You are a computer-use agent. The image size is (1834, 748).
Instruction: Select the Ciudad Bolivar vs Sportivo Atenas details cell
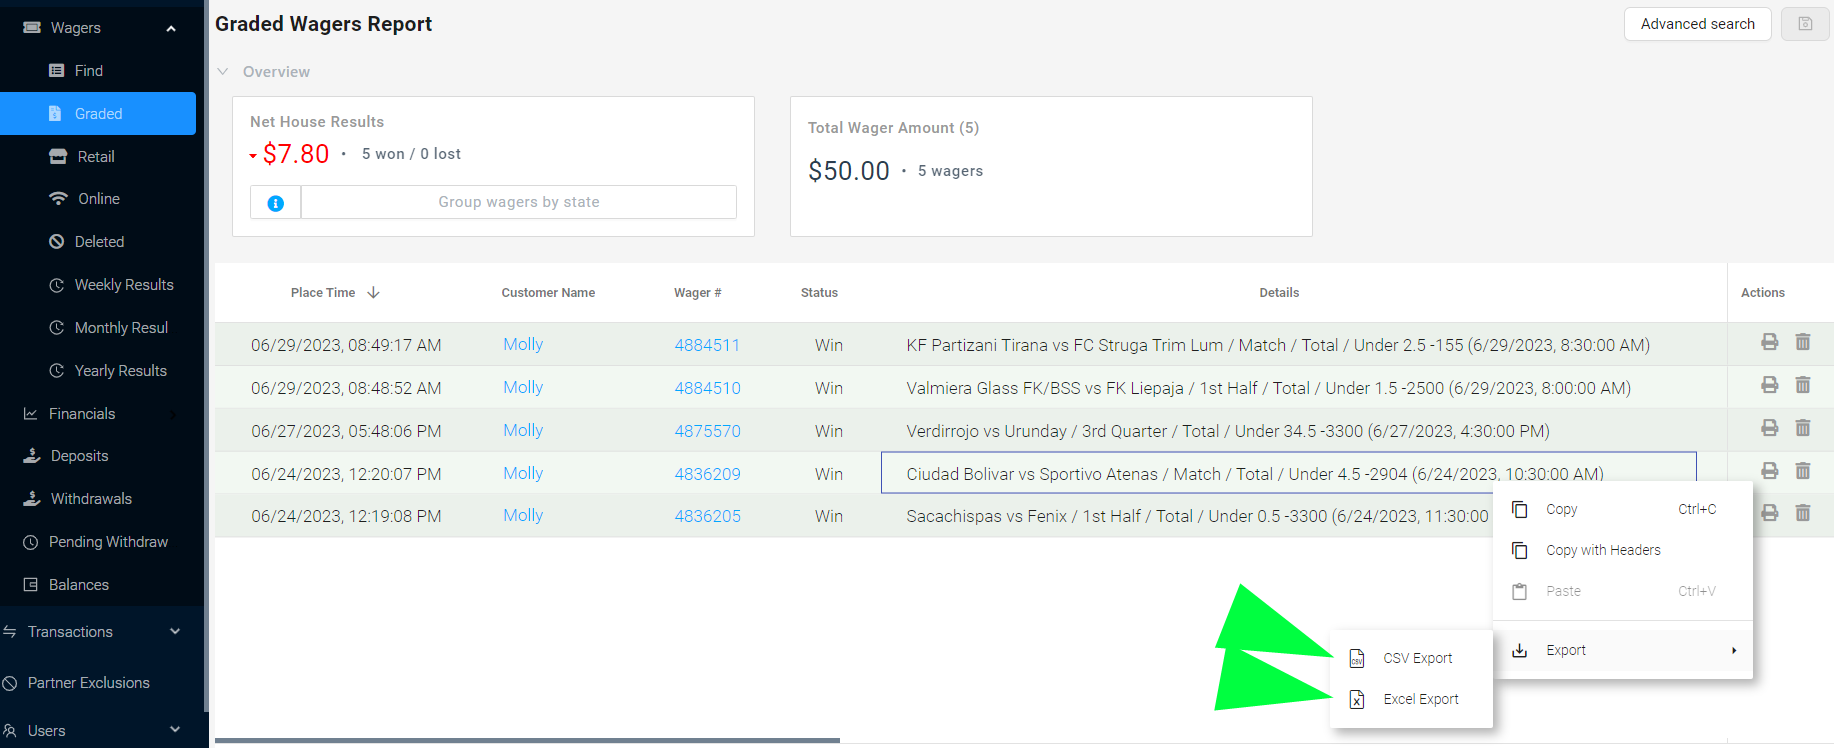[x=1289, y=473]
